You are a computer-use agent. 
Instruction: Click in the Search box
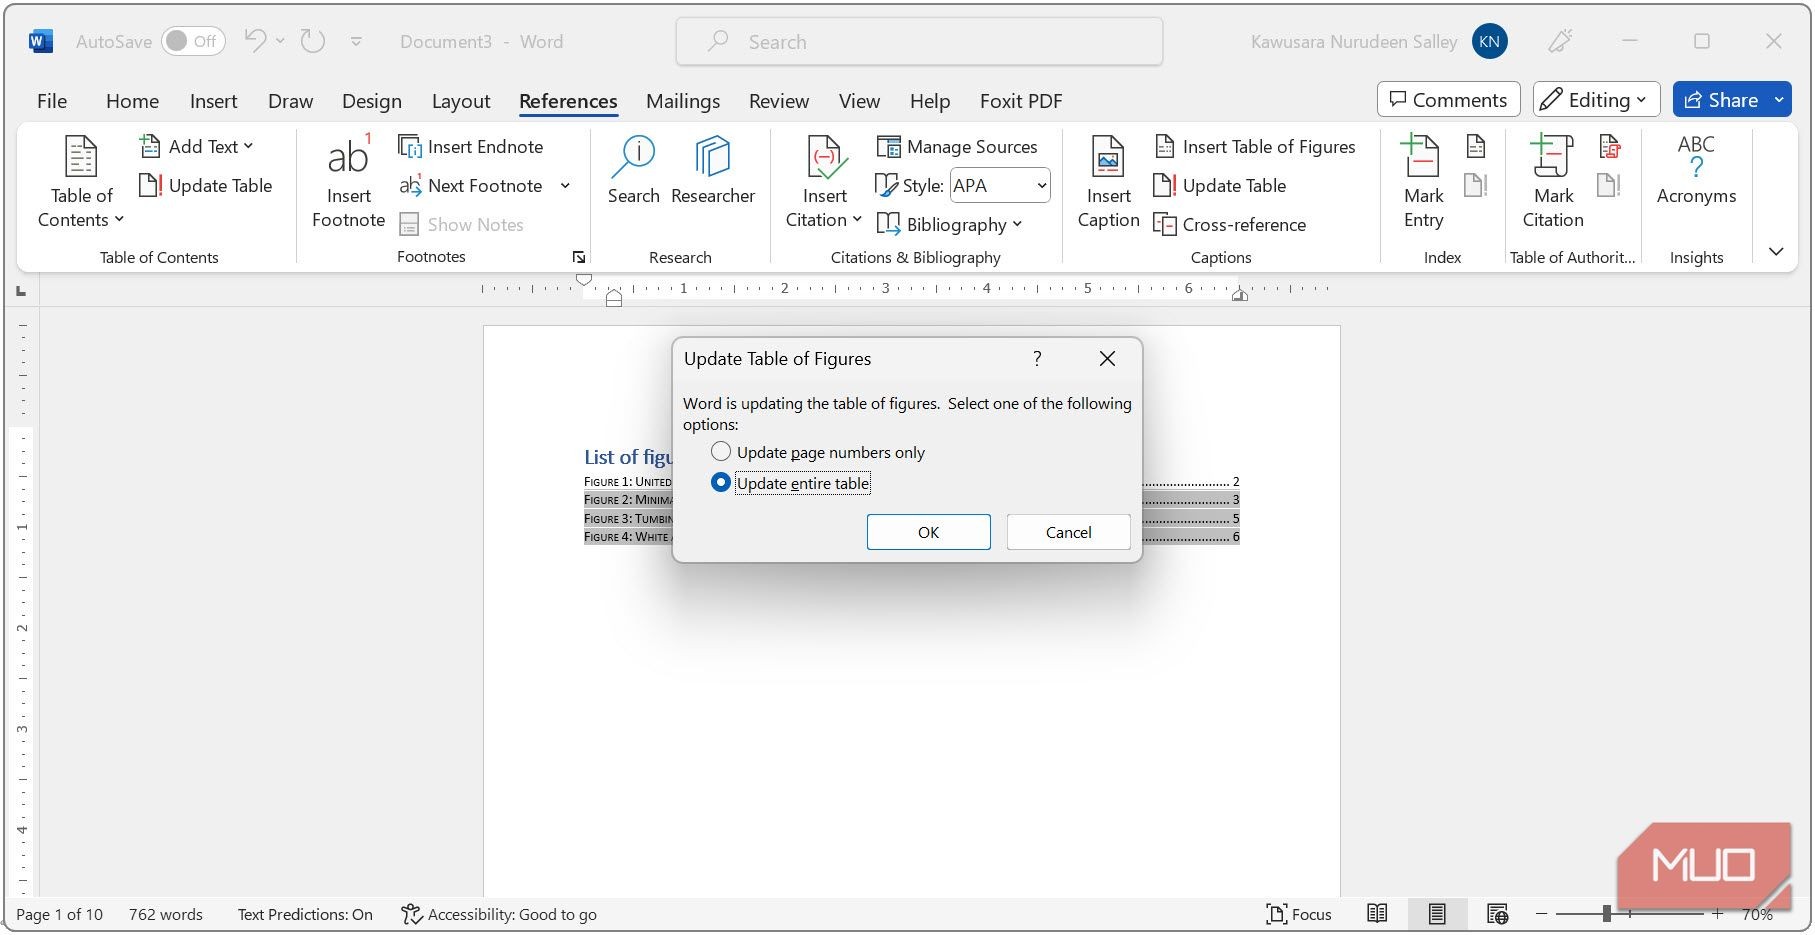click(919, 41)
